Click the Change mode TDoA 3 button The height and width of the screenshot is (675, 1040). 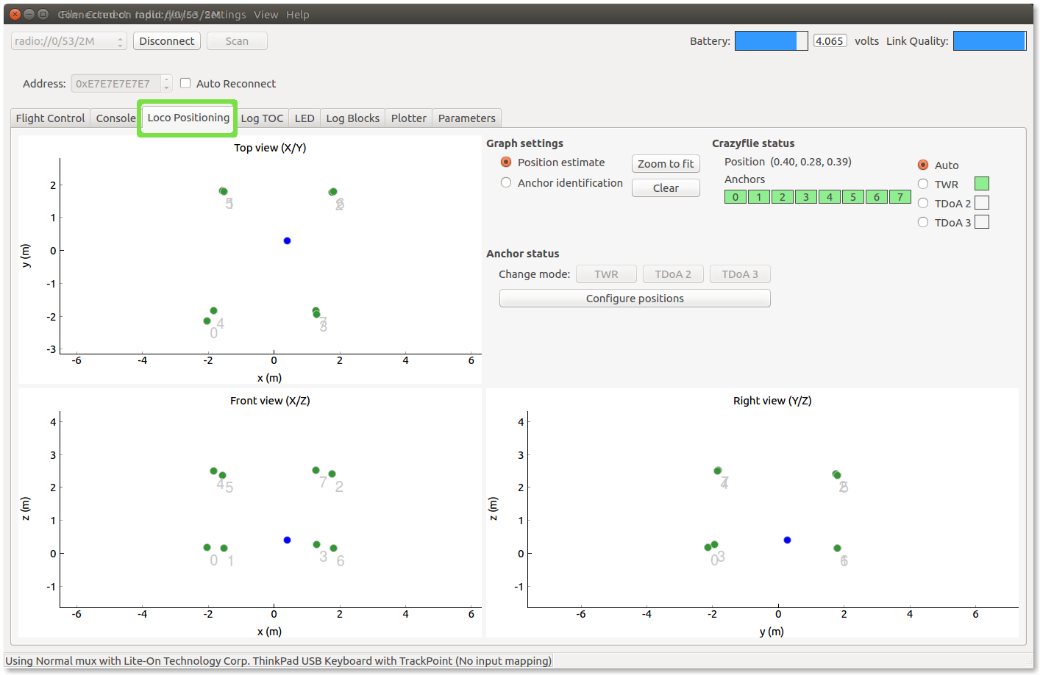point(740,275)
